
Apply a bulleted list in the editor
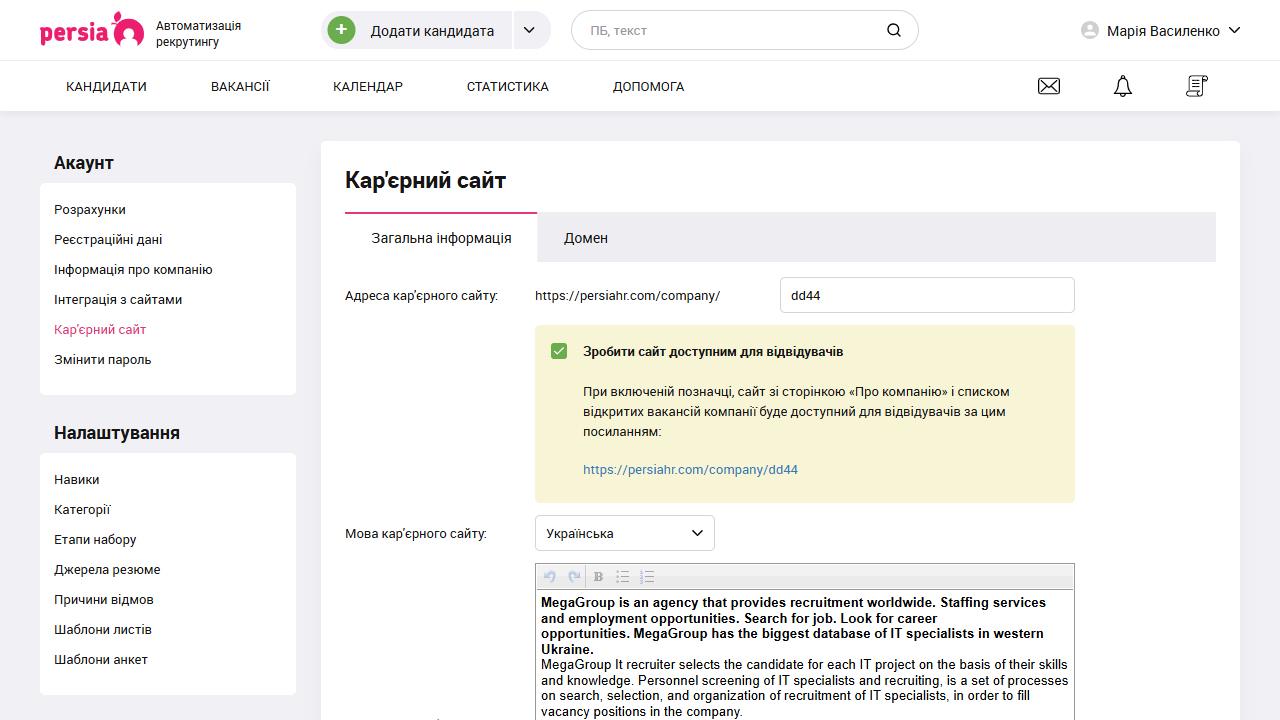[622, 576]
